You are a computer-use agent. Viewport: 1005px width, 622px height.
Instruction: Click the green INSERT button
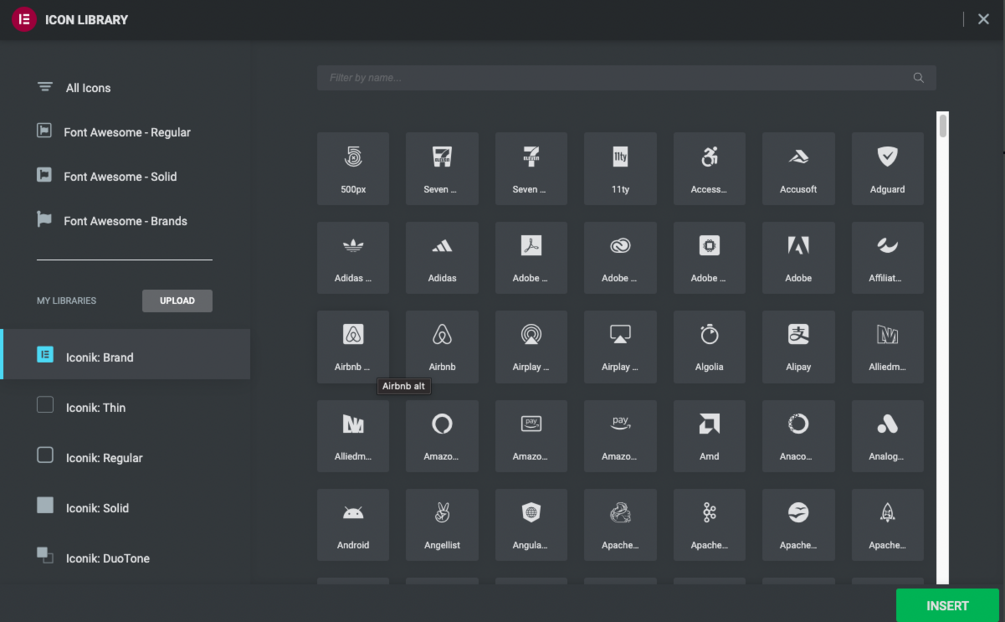pos(947,605)
